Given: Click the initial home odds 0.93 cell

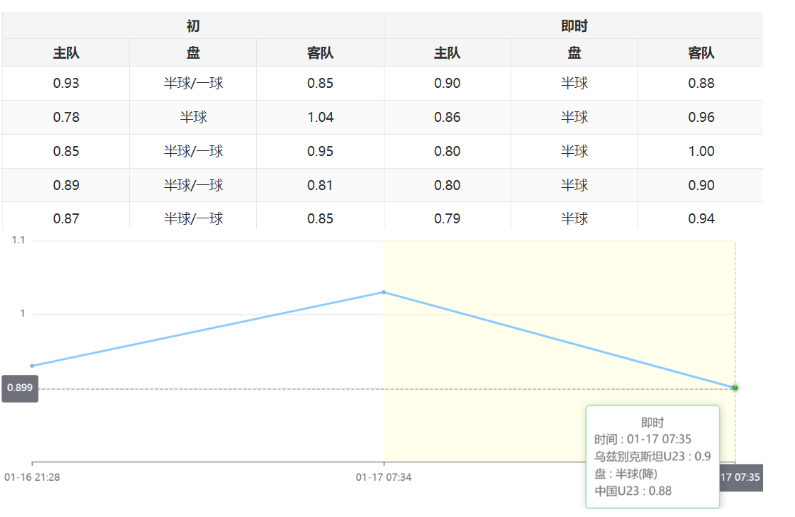Looking at the screenshot, I should coord(66,83).
